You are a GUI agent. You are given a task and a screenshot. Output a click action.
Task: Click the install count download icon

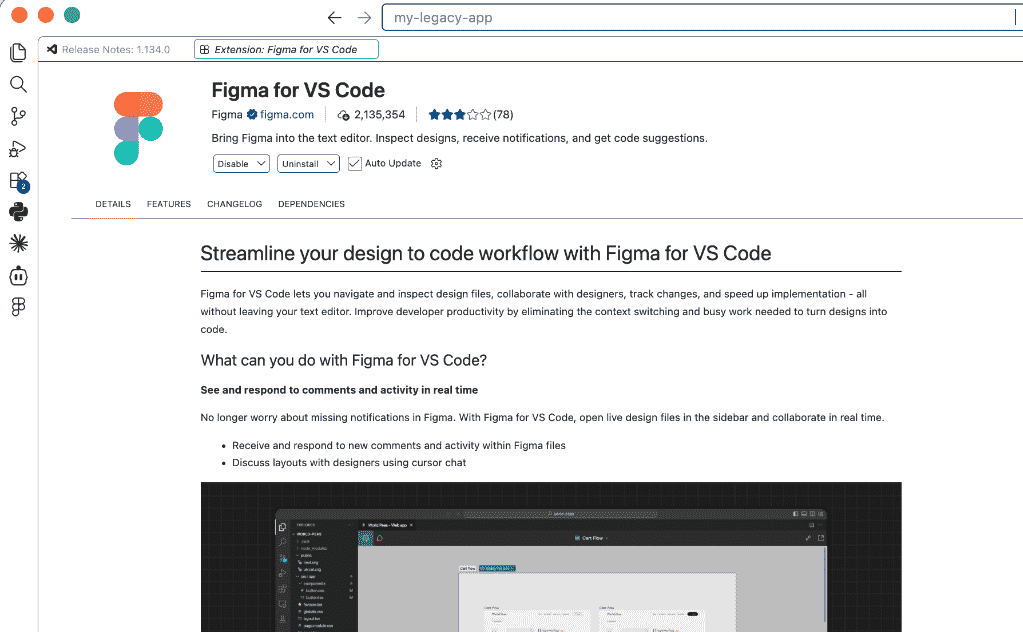[343, 115]
